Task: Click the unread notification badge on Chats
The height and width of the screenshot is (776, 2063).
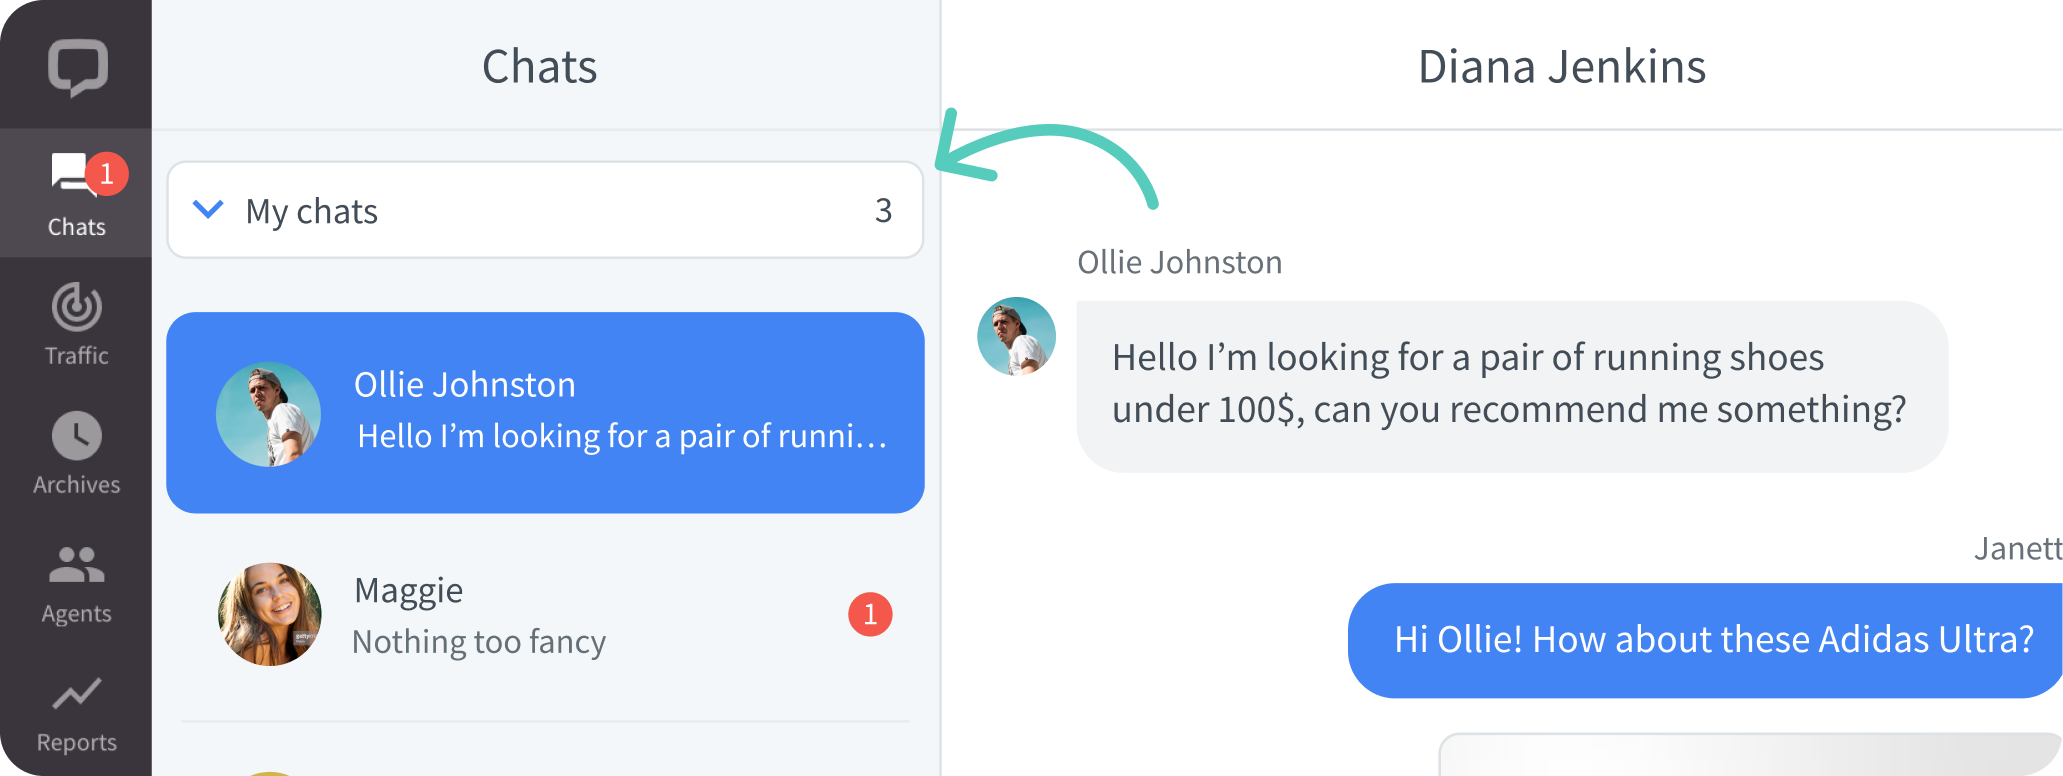Action: pyautogui.click(x=109, y=172)
